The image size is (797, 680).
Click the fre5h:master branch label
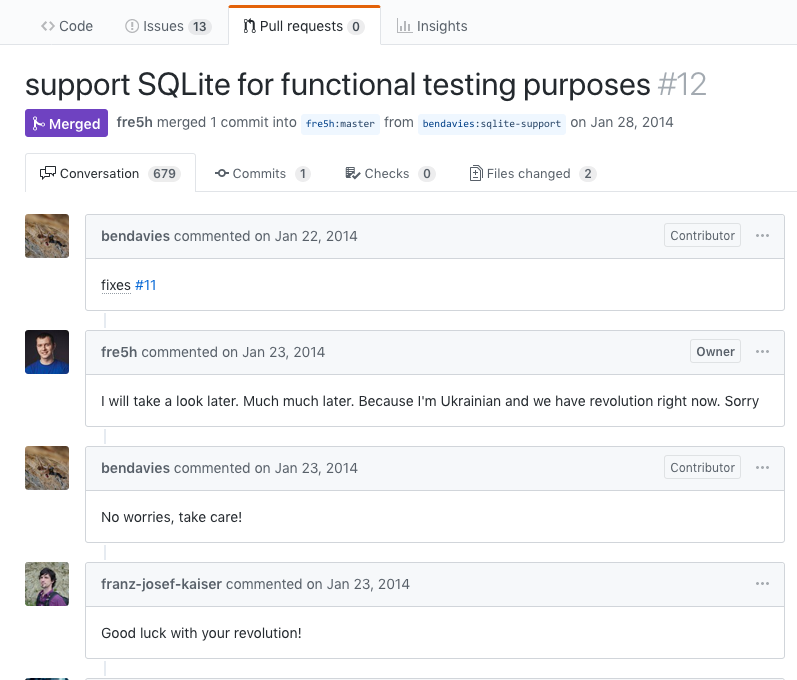[x=341, y=124]
